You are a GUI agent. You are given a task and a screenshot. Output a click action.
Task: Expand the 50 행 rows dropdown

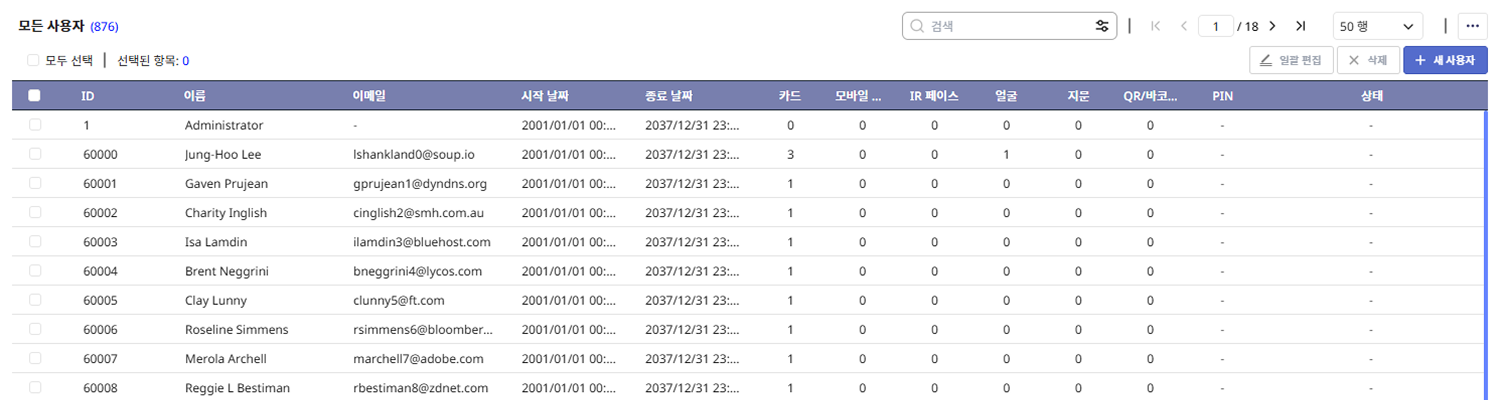point(1379,26)
